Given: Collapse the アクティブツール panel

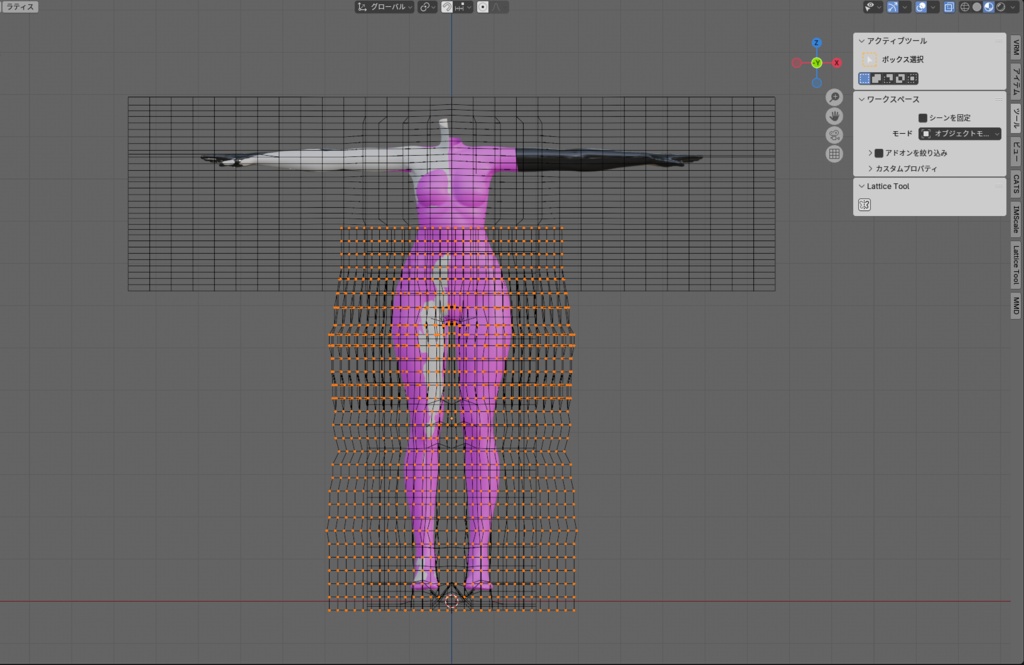Looking at the screenshot, I should pos(861,41).
